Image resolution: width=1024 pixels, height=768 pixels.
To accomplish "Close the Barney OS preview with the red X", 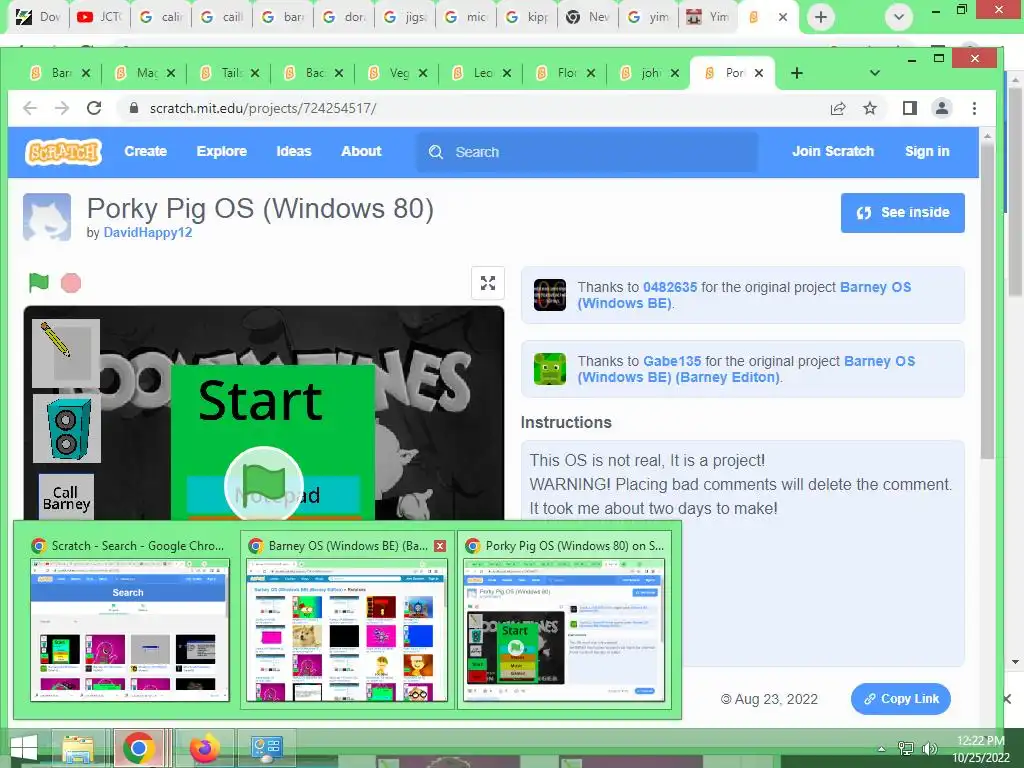I will 440,546.
